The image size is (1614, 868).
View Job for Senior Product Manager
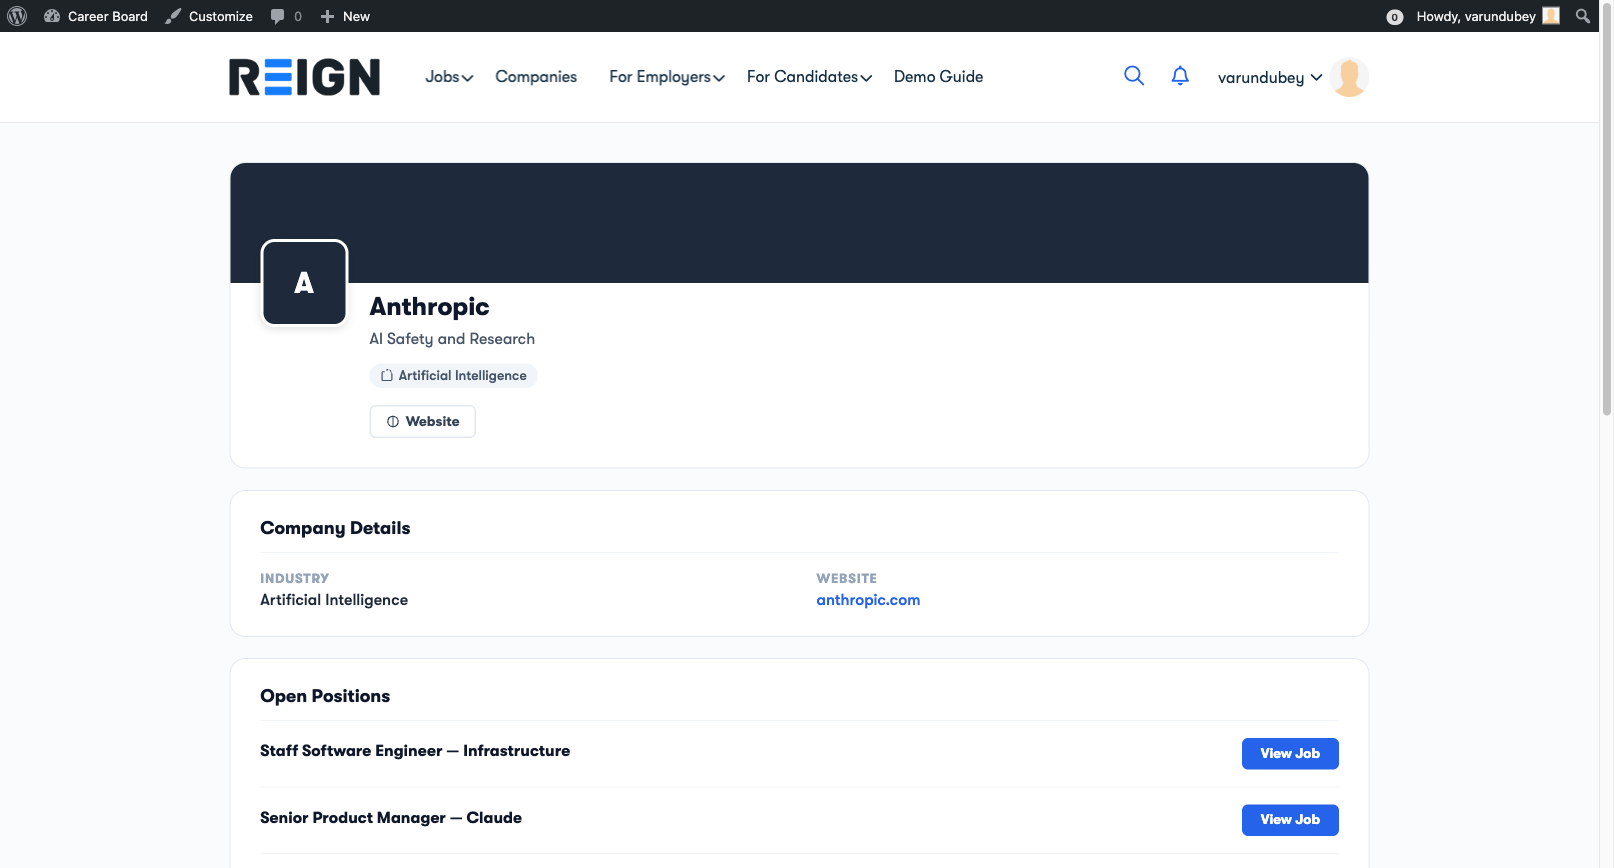(1290, 820)
